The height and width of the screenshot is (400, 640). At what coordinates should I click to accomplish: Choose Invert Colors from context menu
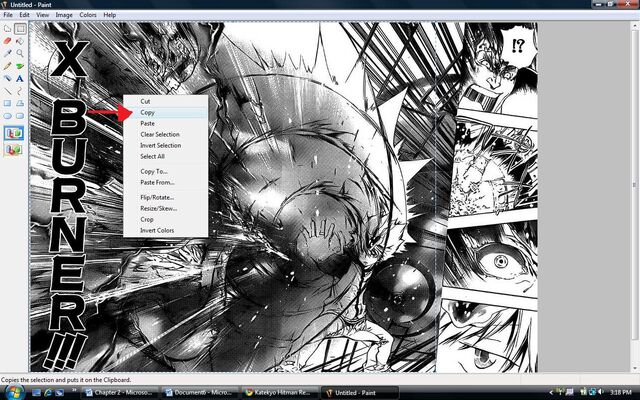pyautogui.click(x=166, y=231)
